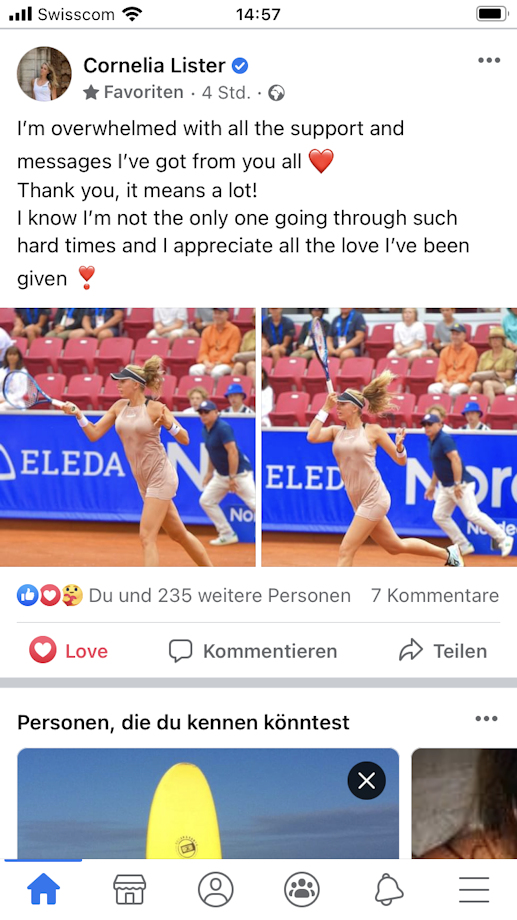Image resolution: width=517 pixels, height=920 pixels.
Task: Open the Marketplace tab icon
Action: 129,889
